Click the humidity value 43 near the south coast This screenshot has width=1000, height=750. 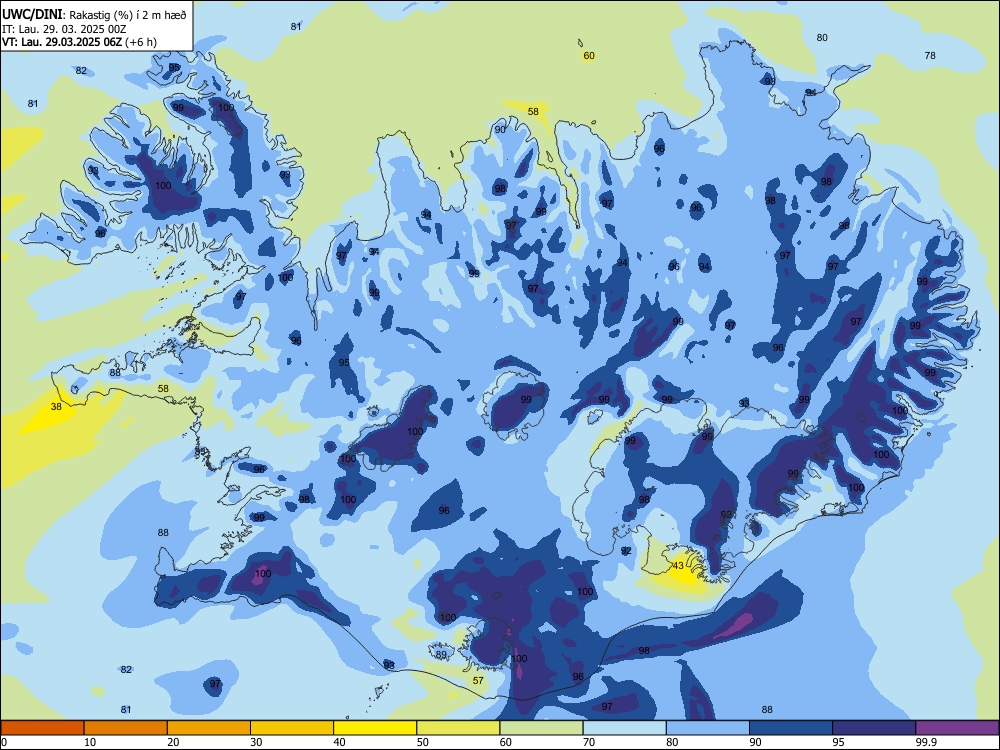(678, 566)
